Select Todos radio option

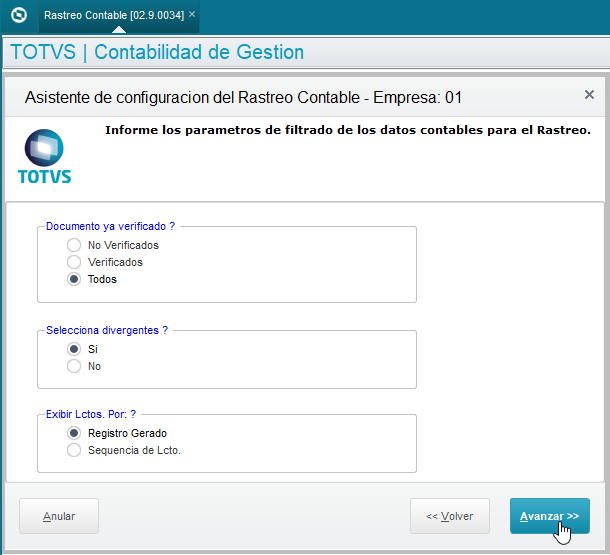coord(74,279)
